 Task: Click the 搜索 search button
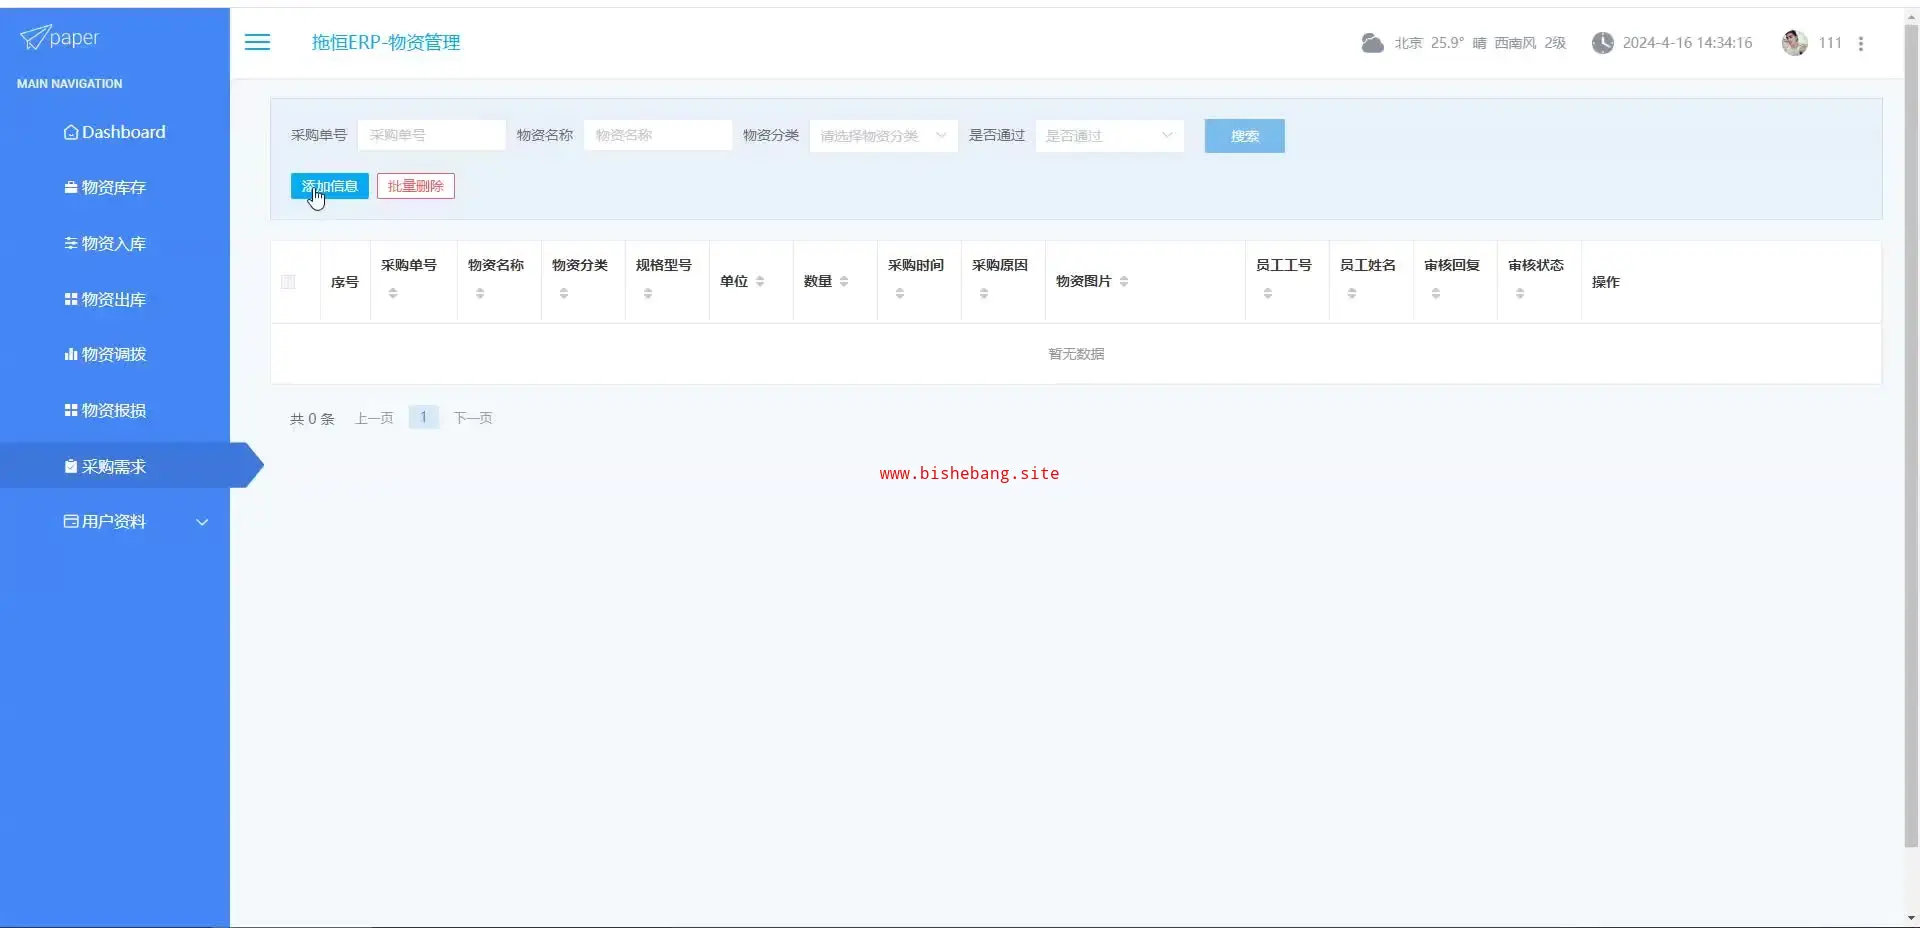(x=1244, y=136)
